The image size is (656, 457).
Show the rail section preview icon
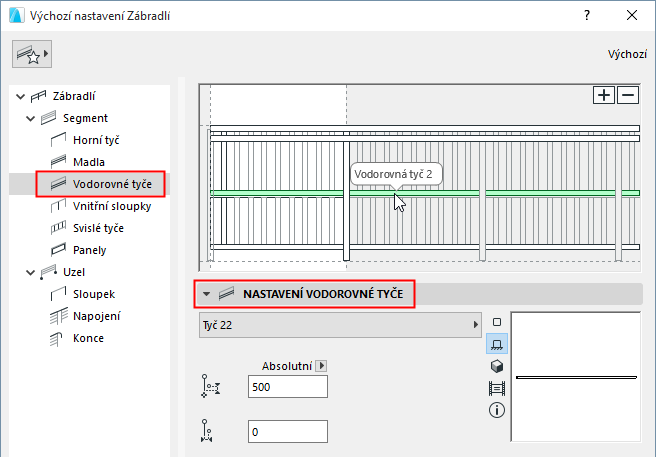click(497, 388)
